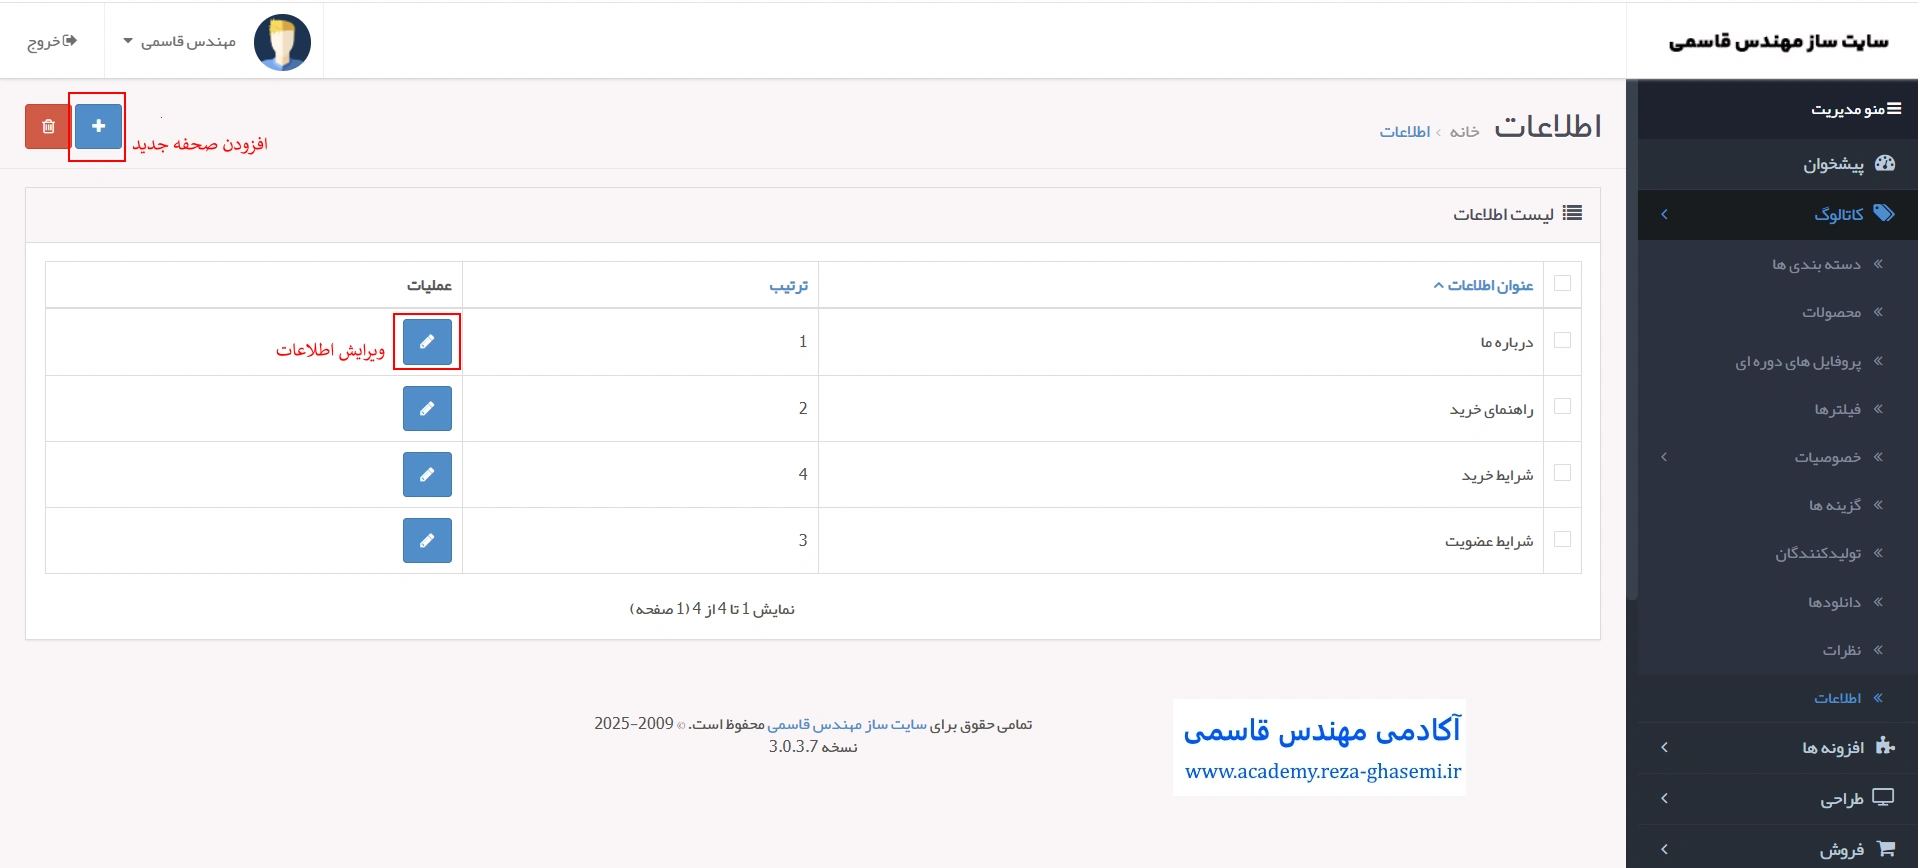The image size is (1918, 868).
Task: Click the double-arrow icon beside فیلترها
Action: click(1878, 409)
